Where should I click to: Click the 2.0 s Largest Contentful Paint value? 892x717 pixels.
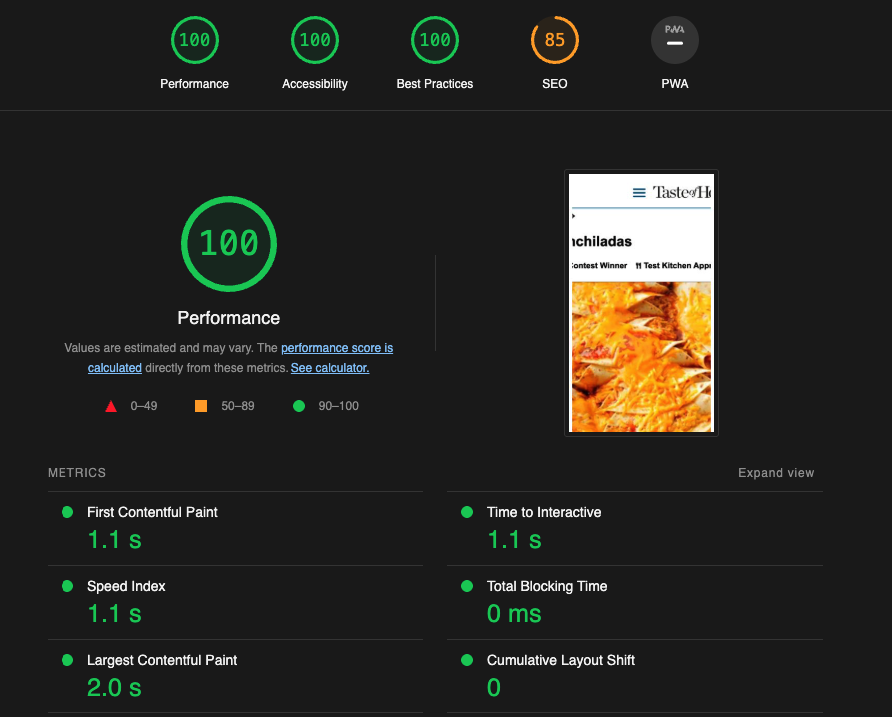[x=114, y=687]
